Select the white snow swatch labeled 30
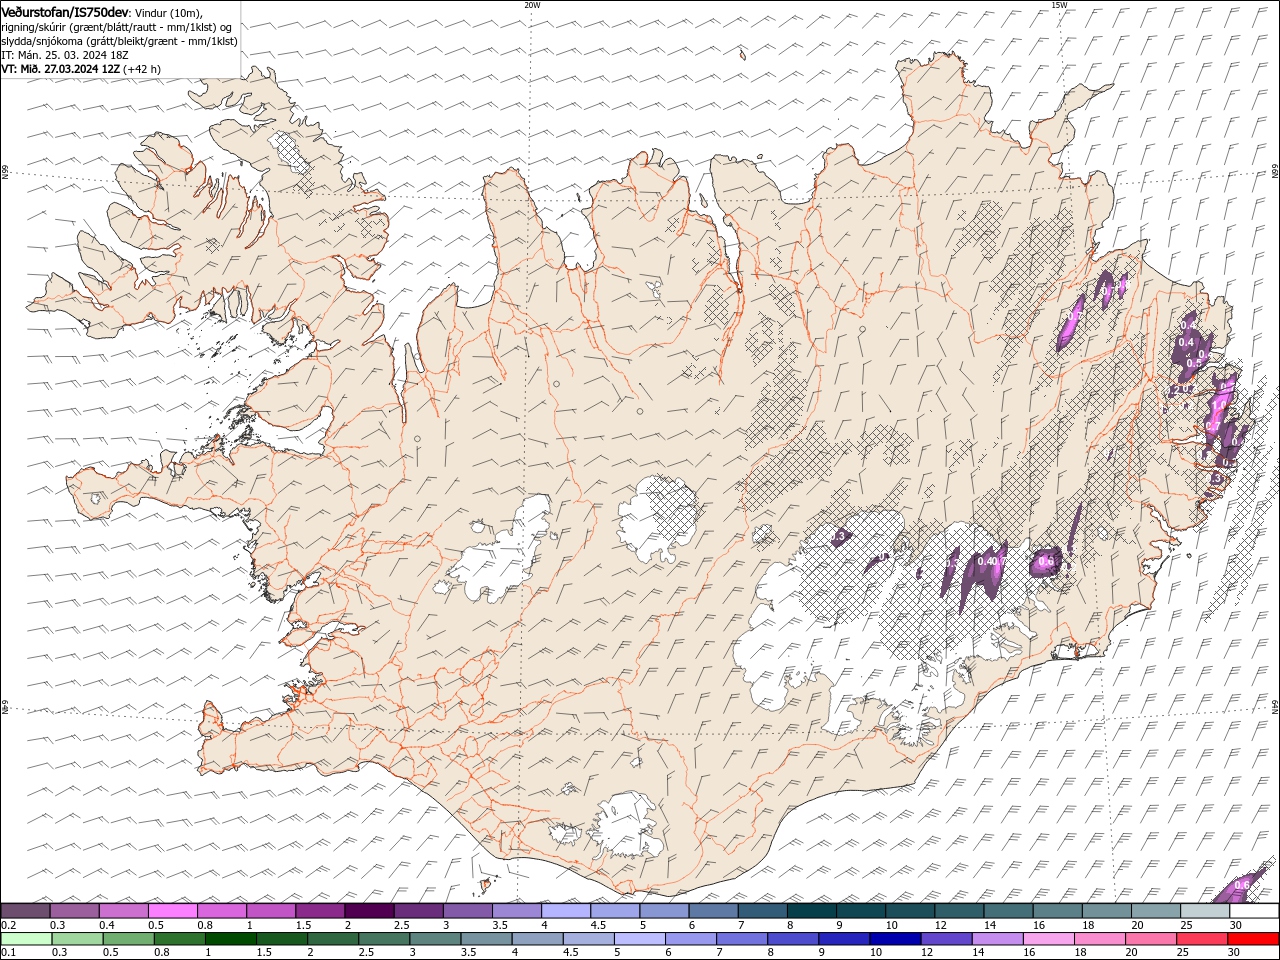This screenshot has height=960, width=1280. [1255, 911]
